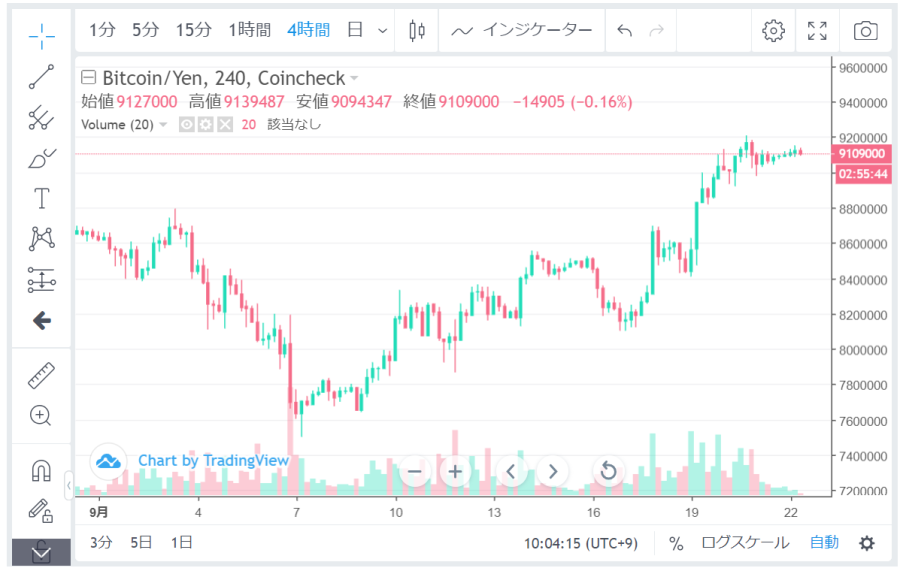Hide the Volume indicator with eye icon
The image size is (900, 568).
186,125
